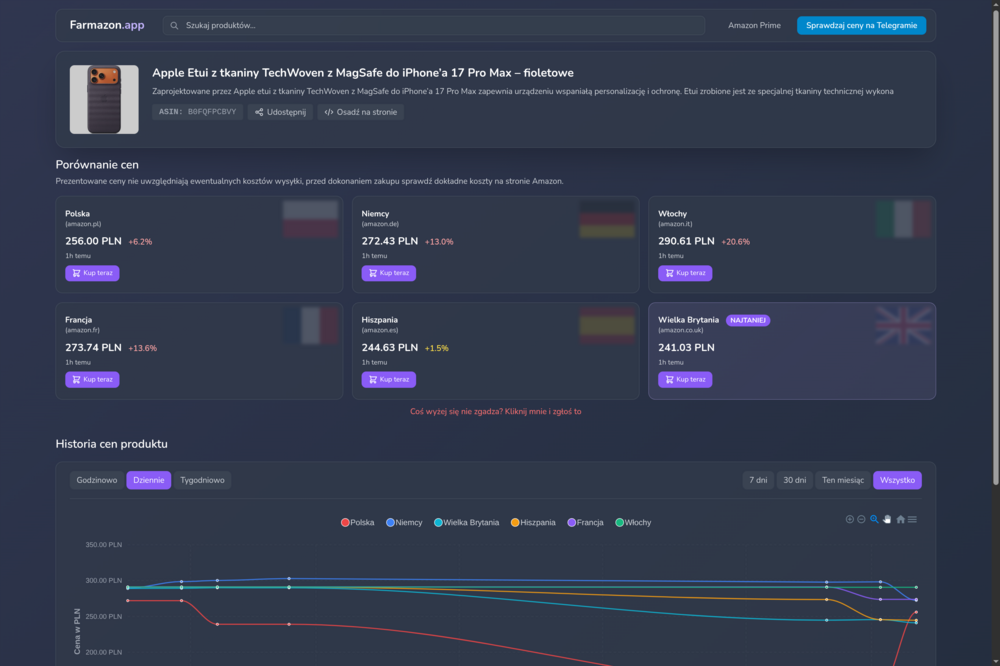Toggle Niemcy series in chart legend

click(404, 522)
